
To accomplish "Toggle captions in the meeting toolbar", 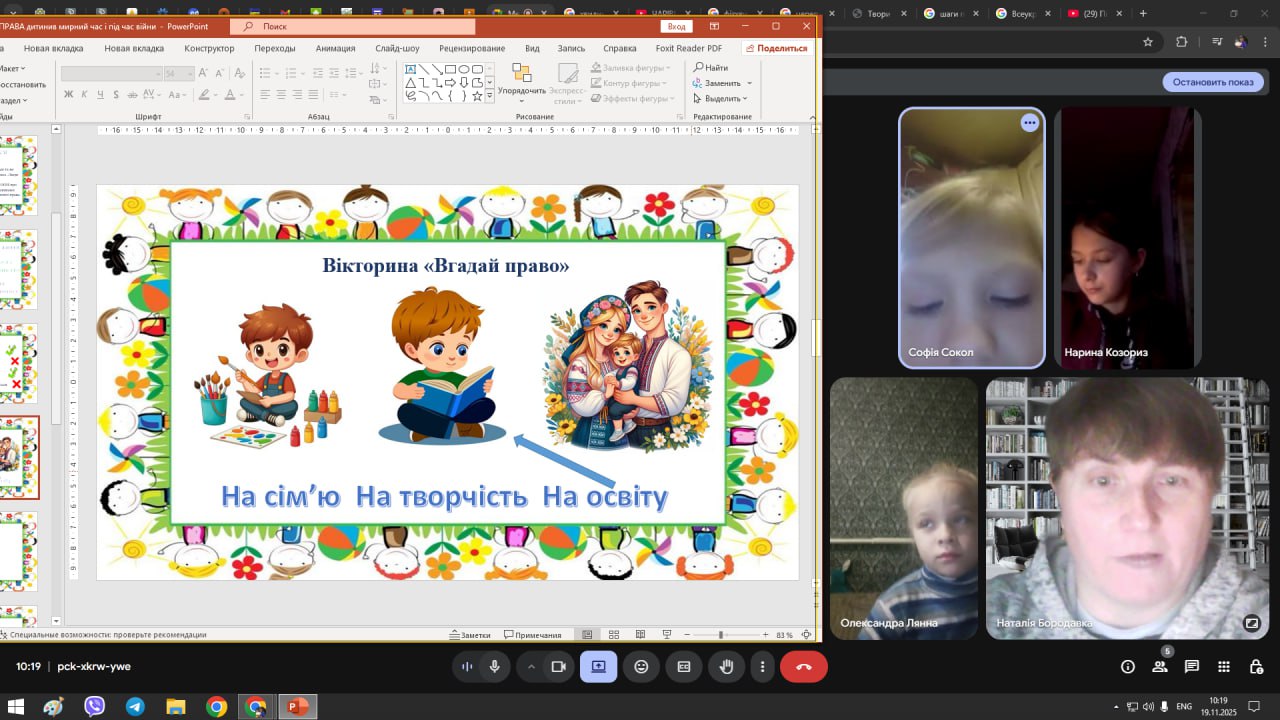I will (x=684, y=667).
